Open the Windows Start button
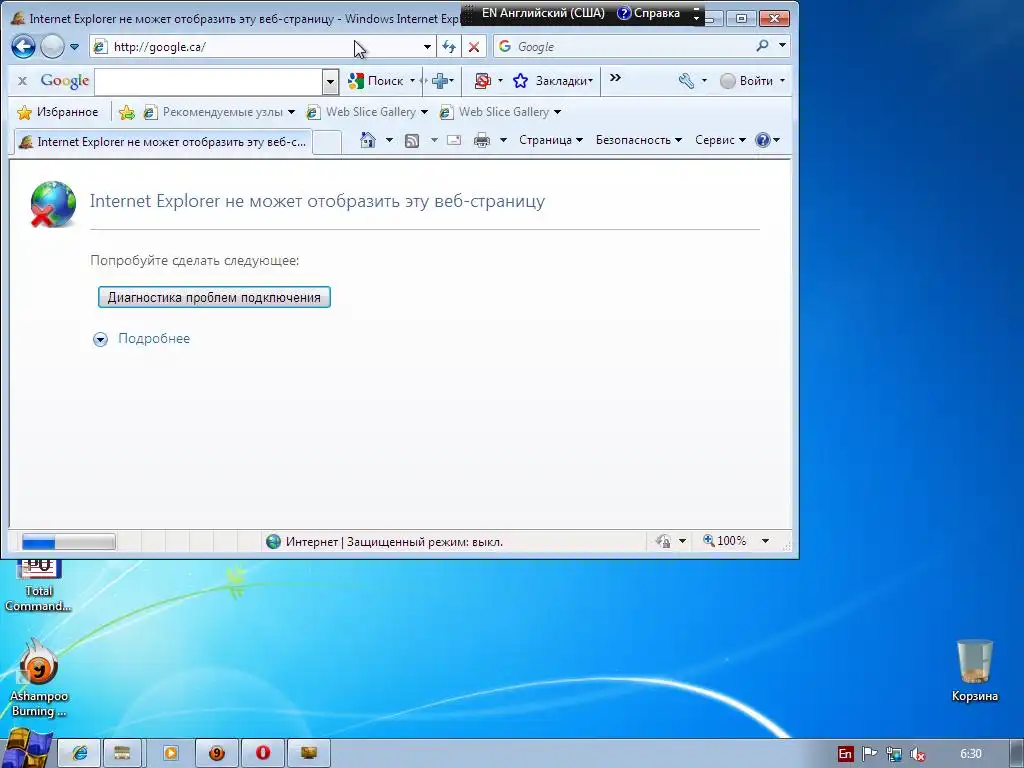 click(x=26, y=748)
